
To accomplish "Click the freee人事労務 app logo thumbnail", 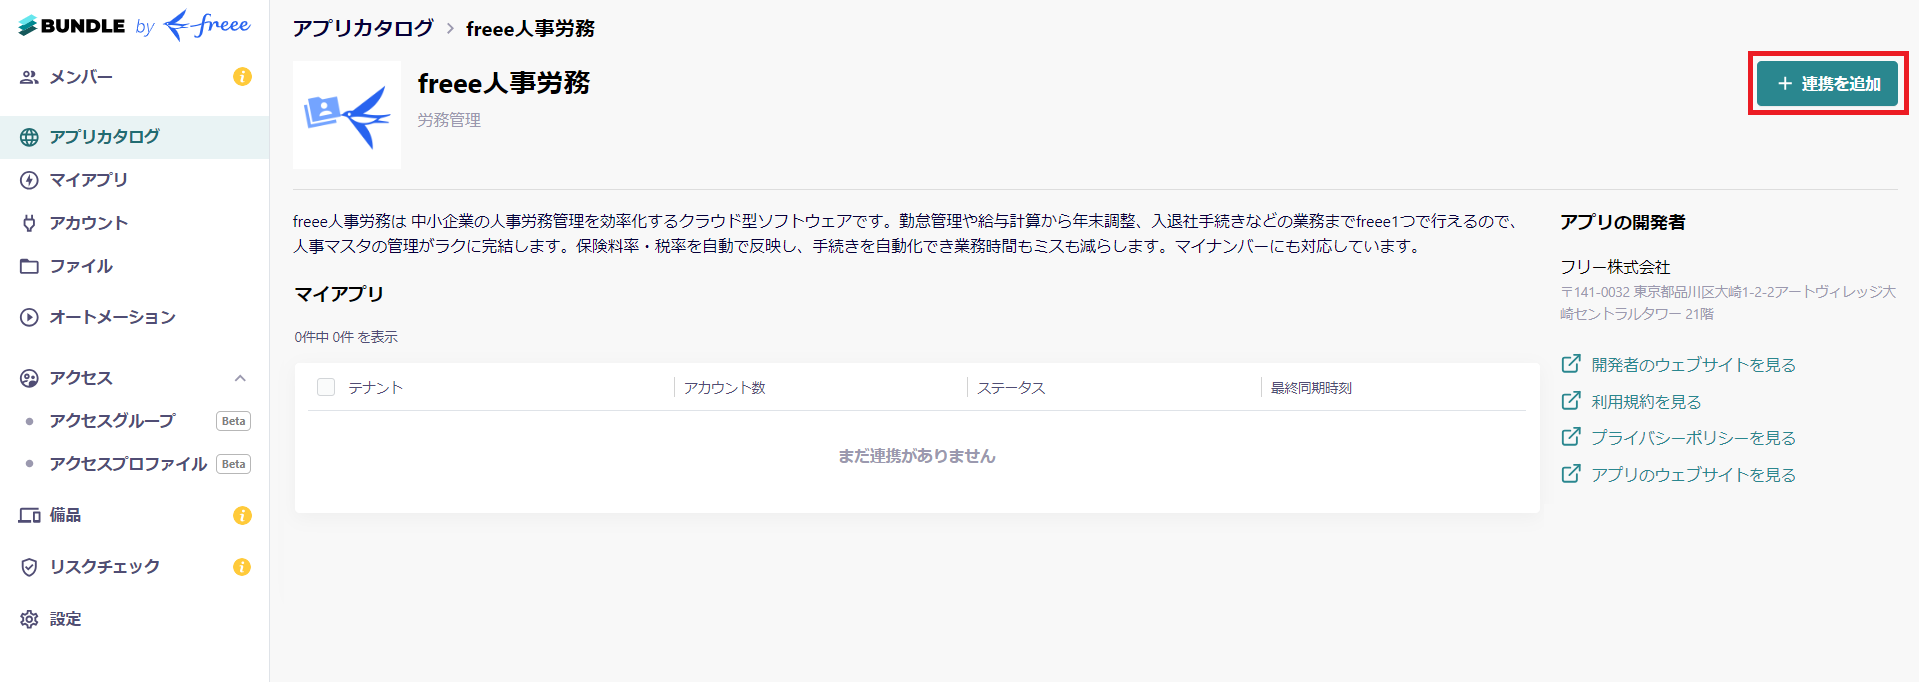I will tap(347, 115).
